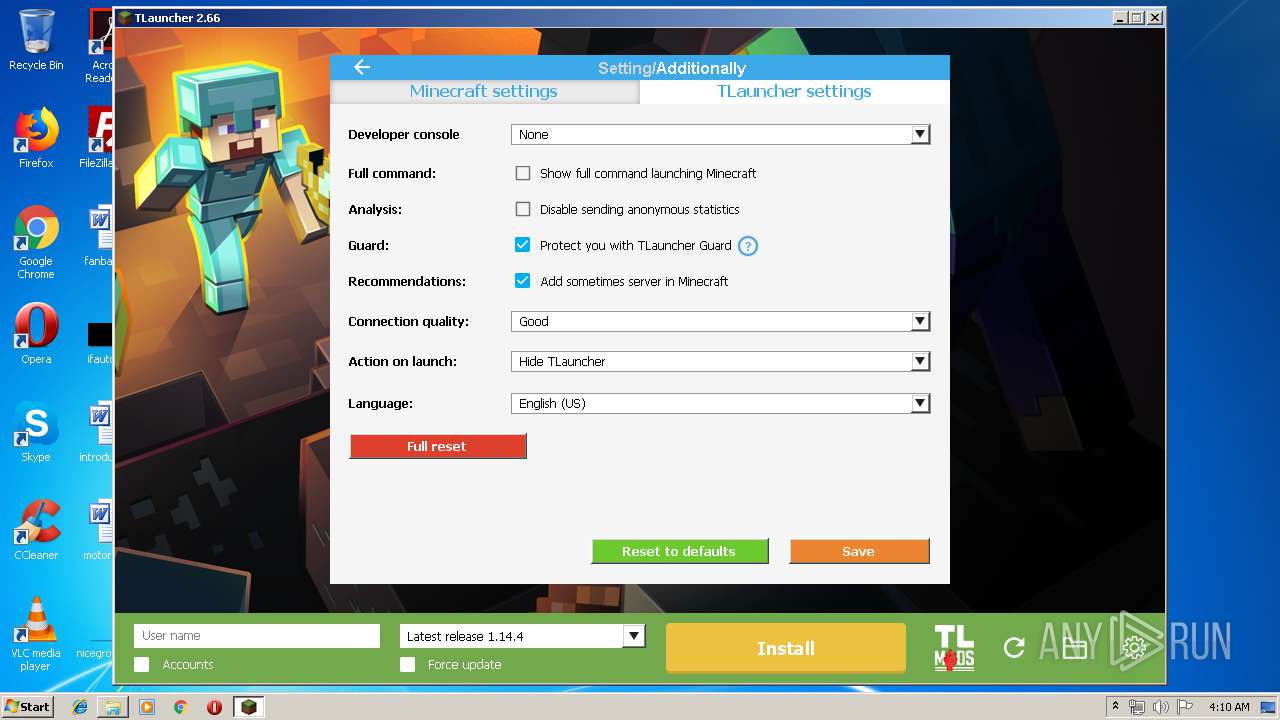
Task: Uncheck Add sometimes server in Minecraft
Action: click(522, 281)
